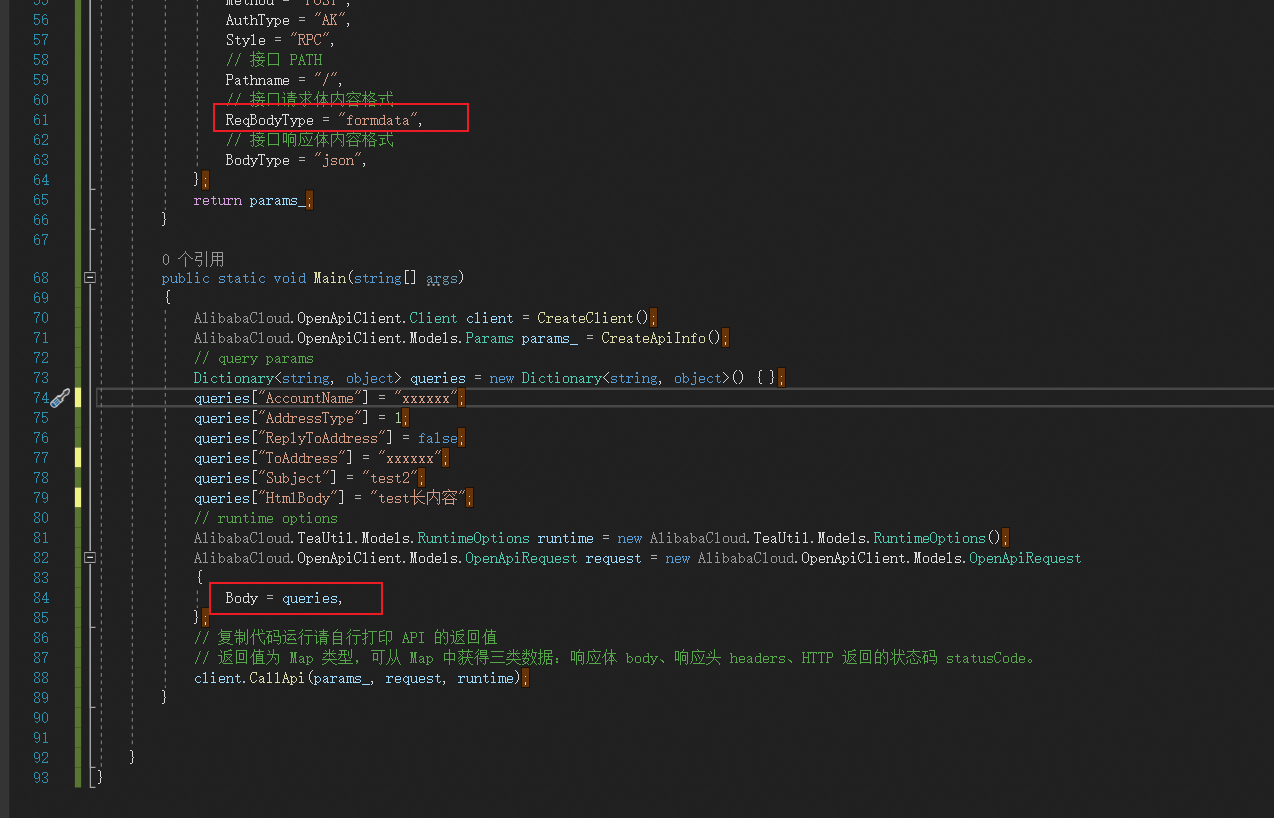Click line number 74 in the gutter
This screenshot has height=818, width=1274.
pos(40,398)
